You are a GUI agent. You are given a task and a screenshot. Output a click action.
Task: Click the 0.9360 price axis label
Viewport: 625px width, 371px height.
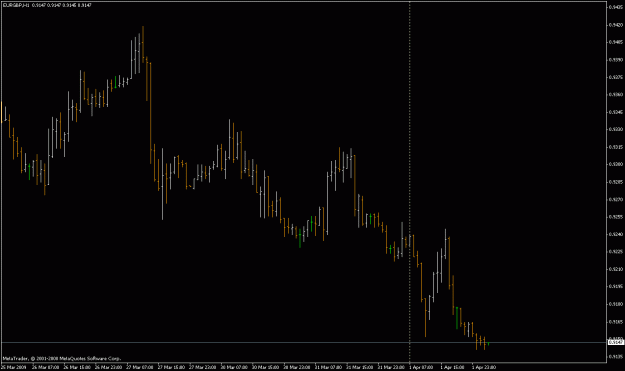pyautogui.click(x=616, y=94)
